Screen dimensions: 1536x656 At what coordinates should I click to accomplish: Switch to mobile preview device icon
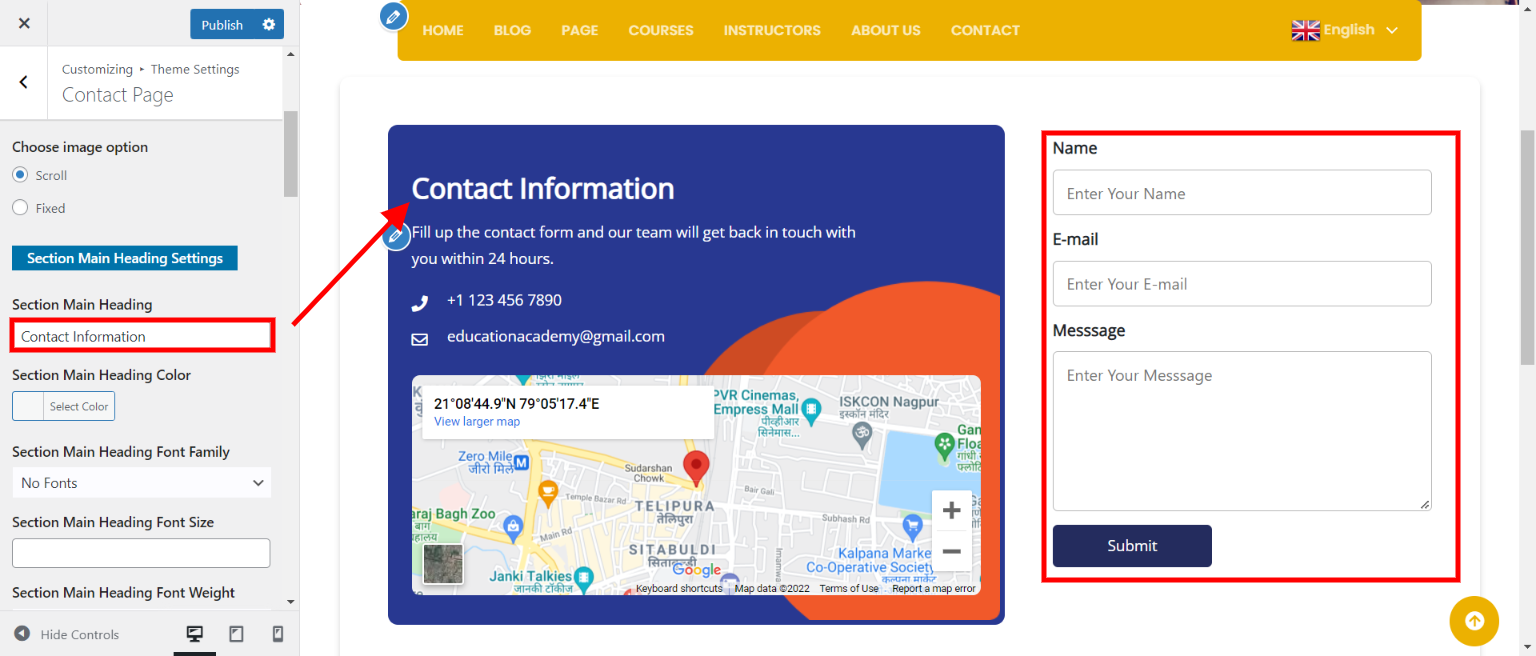point(278,634)
